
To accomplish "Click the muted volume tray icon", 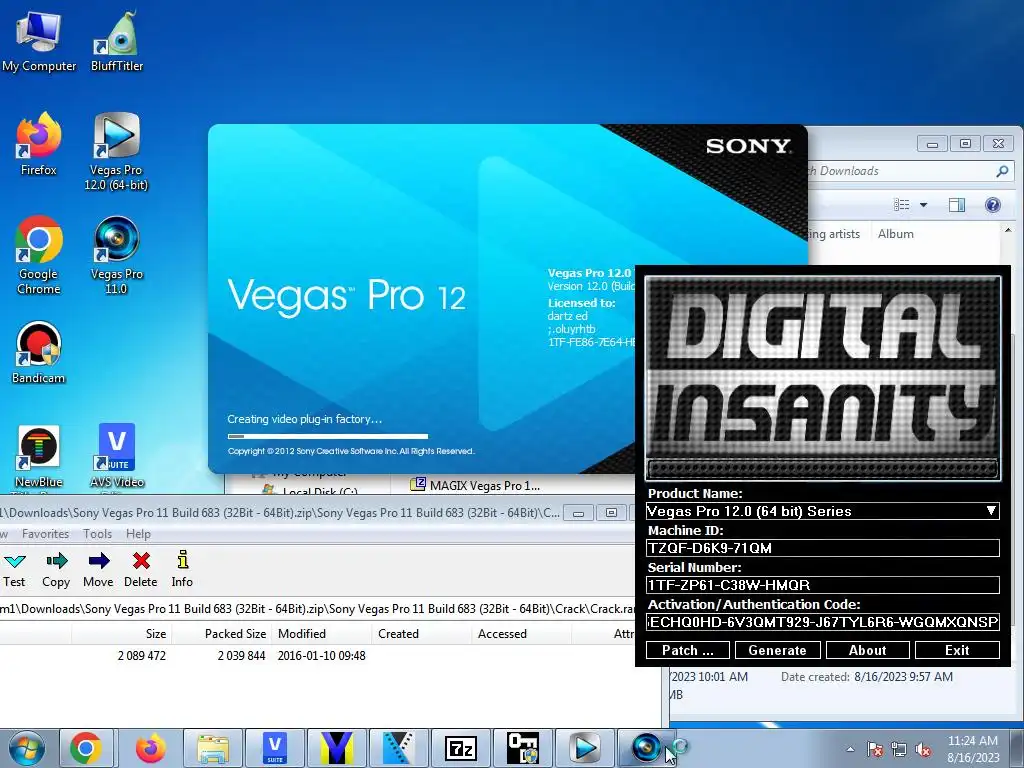I will pyautogui.click(x=923, y=750).
